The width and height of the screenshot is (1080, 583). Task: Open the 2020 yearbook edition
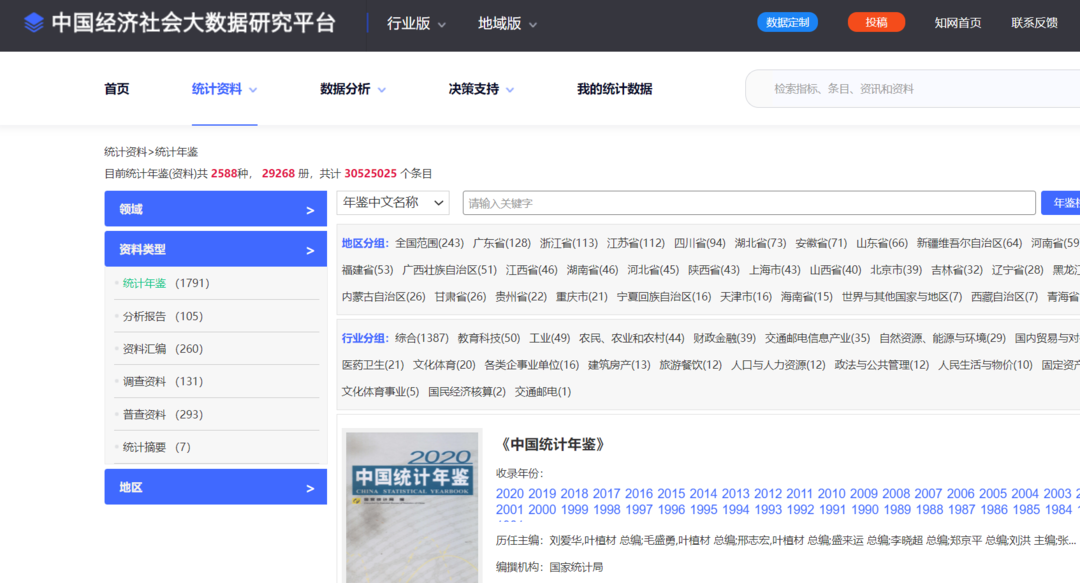click(510, 494)
